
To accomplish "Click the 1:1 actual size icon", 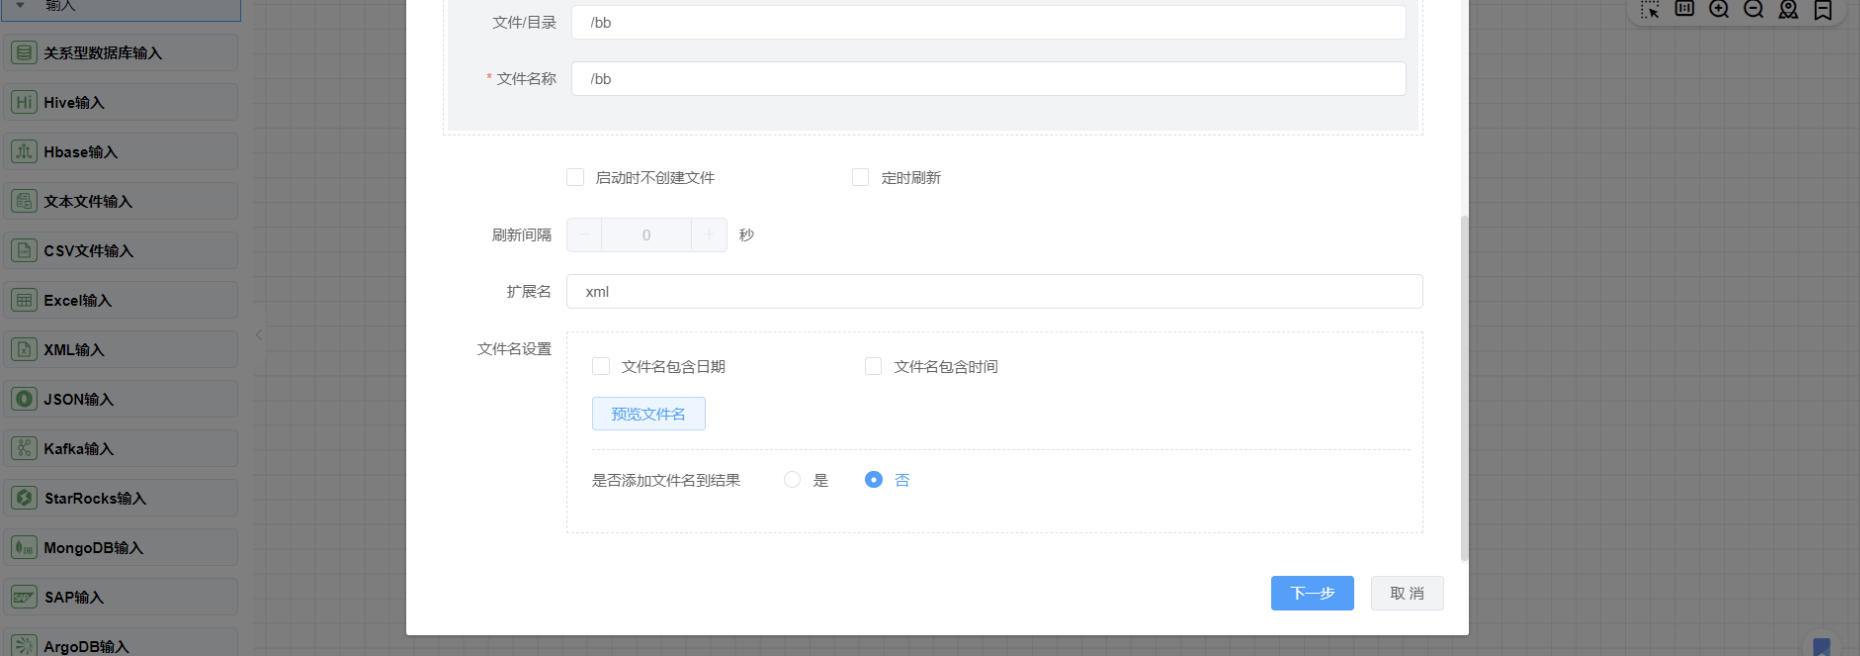I will click(x=1685, y=9).
